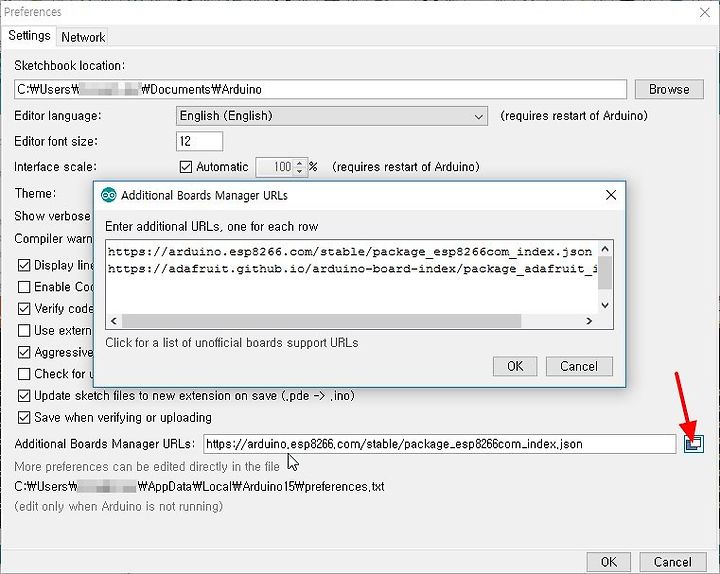The width and height of the screenshot is (720, 574).
Task: Switch to the Network tab
Action: click(83, 37)
